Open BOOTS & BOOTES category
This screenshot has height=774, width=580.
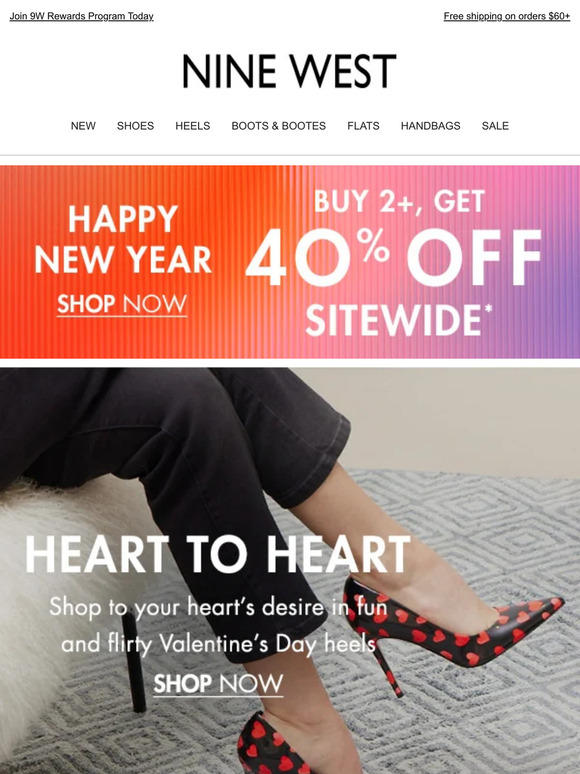tap(278, 126)
